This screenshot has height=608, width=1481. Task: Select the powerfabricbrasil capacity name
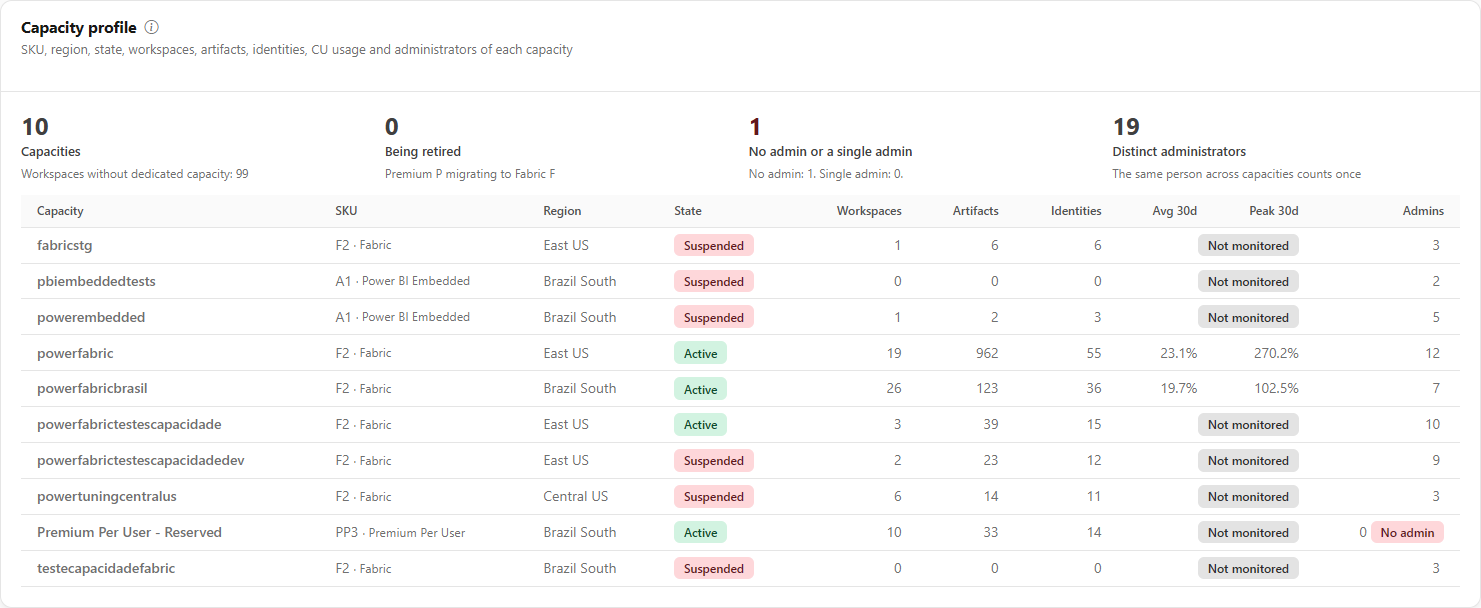tap(92, 388)
